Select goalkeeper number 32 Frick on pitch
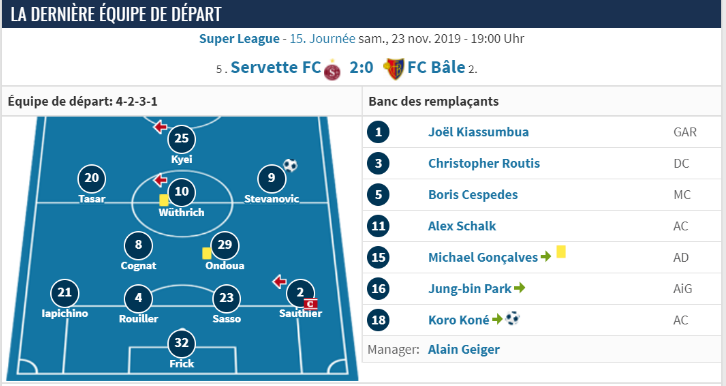This screenshot has width=726, height=386. coord(182,343)
